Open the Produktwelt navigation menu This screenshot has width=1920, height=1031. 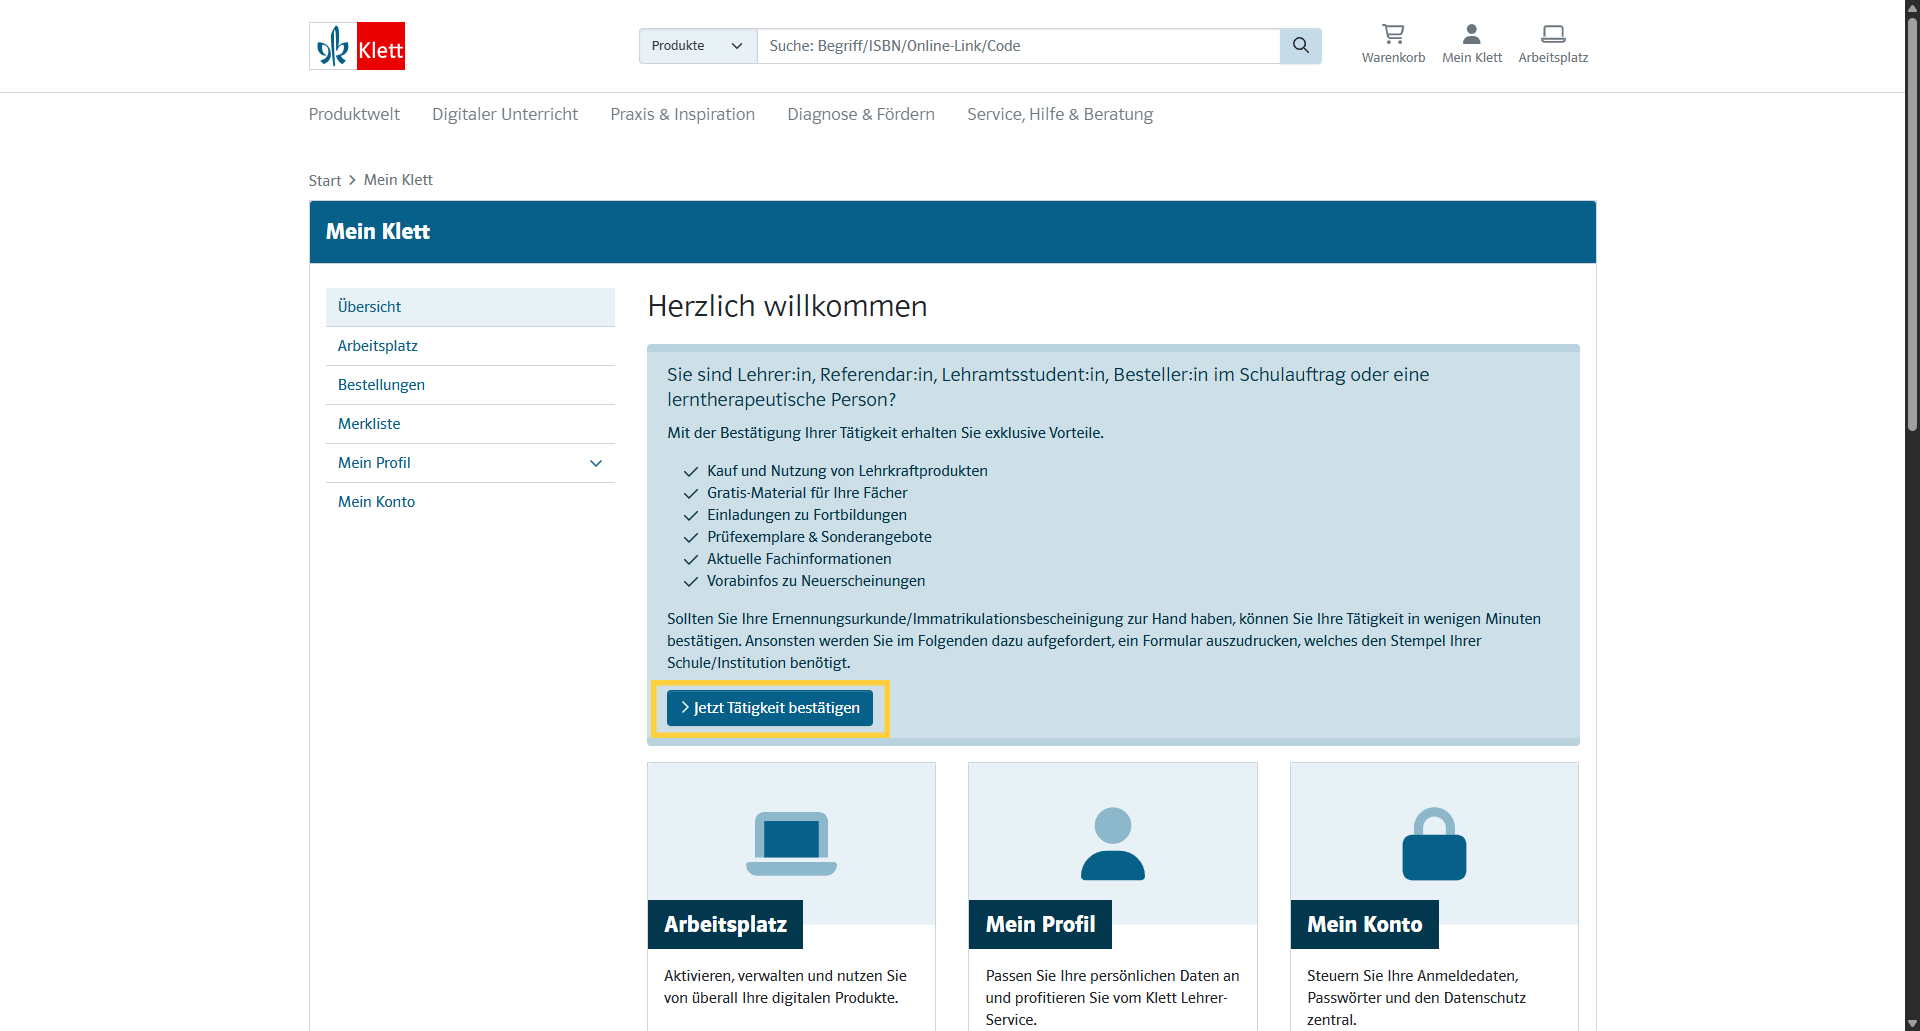354,114
